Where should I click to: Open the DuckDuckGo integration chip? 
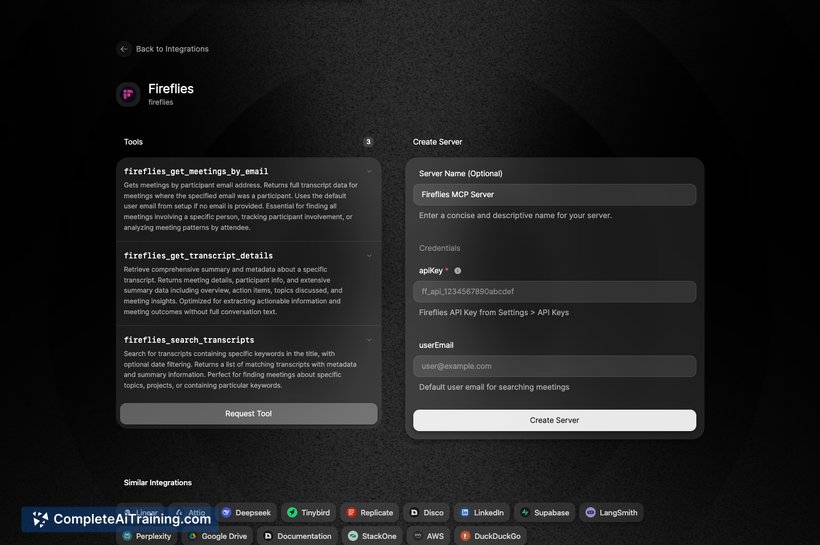pos(490,536)
